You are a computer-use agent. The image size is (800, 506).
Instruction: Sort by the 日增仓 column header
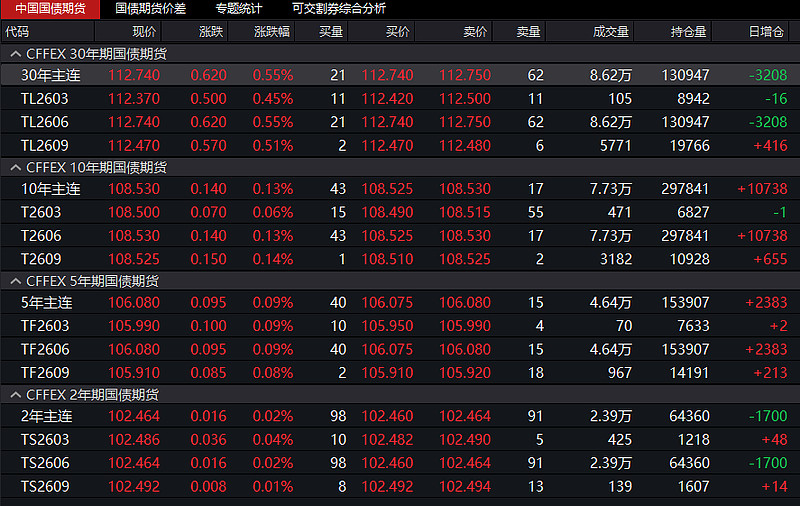point(751,32)
